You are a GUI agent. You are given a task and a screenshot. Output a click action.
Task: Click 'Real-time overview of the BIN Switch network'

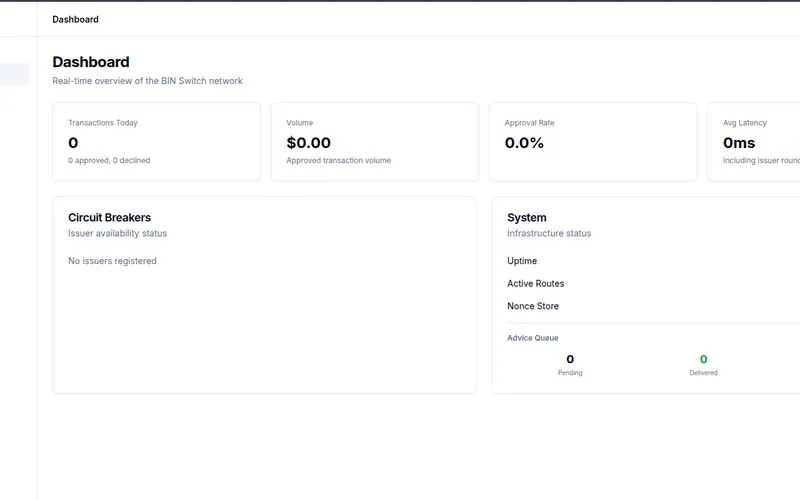(x=147, y=81)
